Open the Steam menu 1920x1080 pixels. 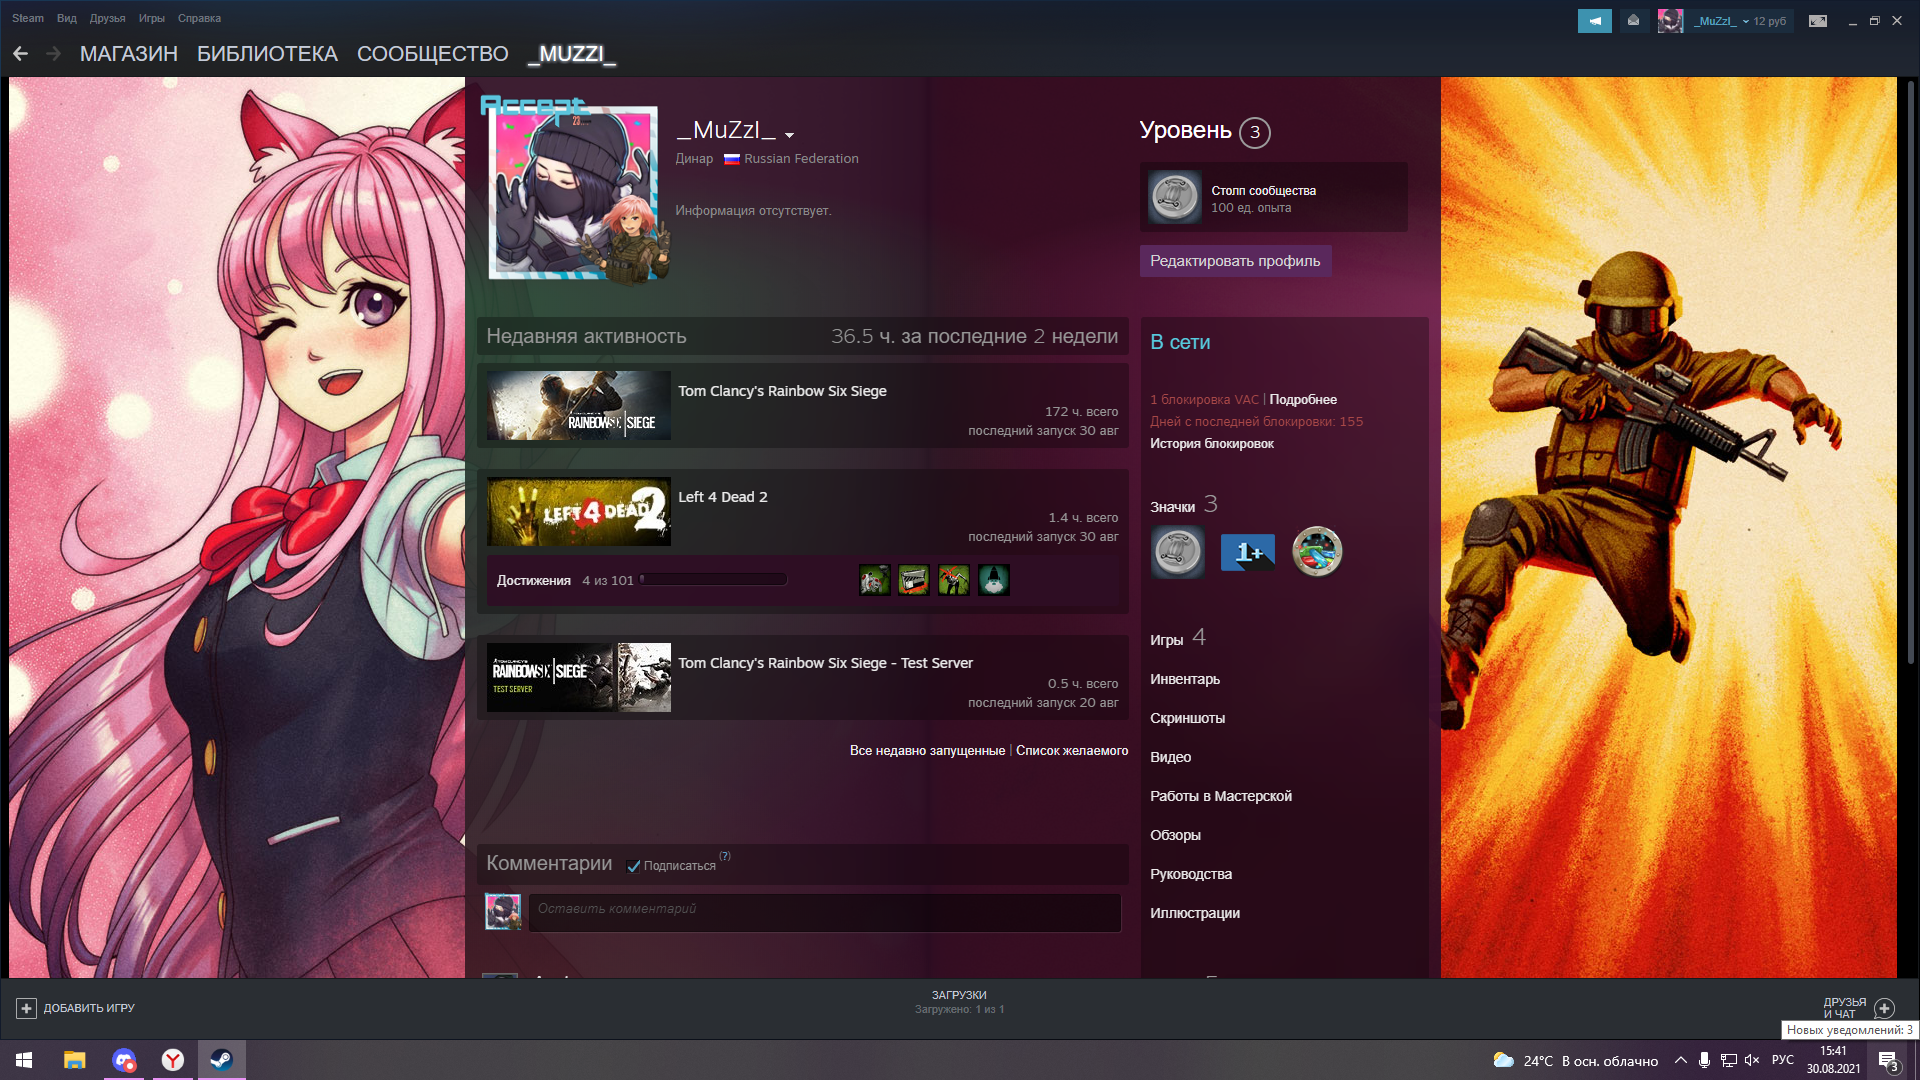[x=28, y=18]
